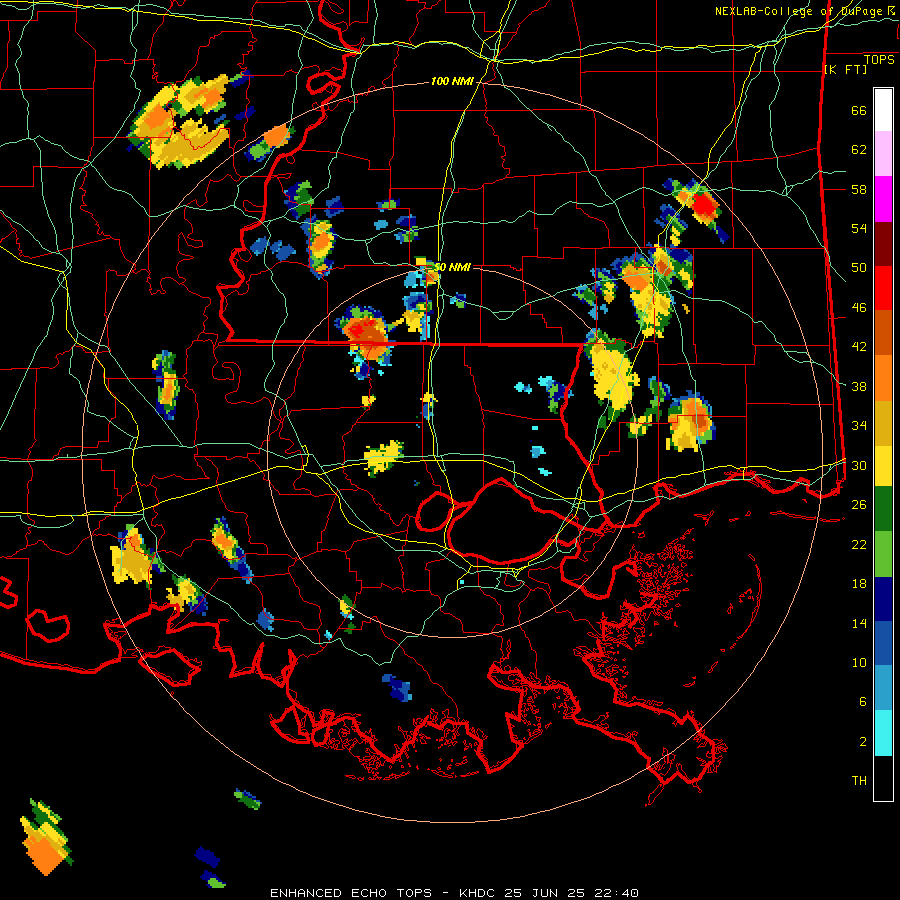Click the 34 legend value
The width and height of the screenshot is (900, 900).
859,426
